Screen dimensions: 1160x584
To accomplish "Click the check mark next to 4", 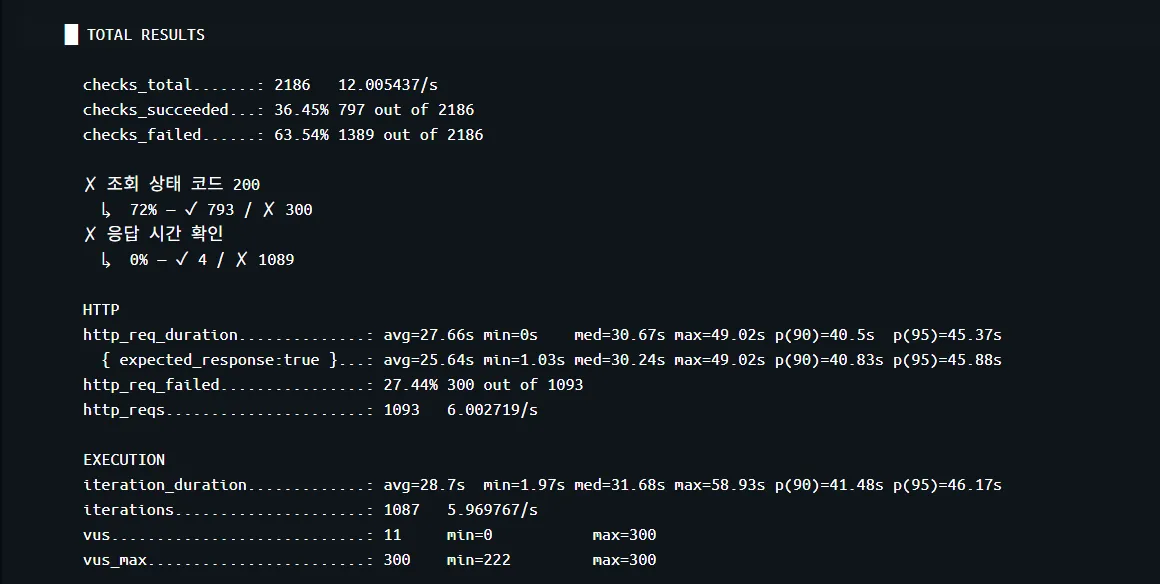I will click(x=182, y=260).
